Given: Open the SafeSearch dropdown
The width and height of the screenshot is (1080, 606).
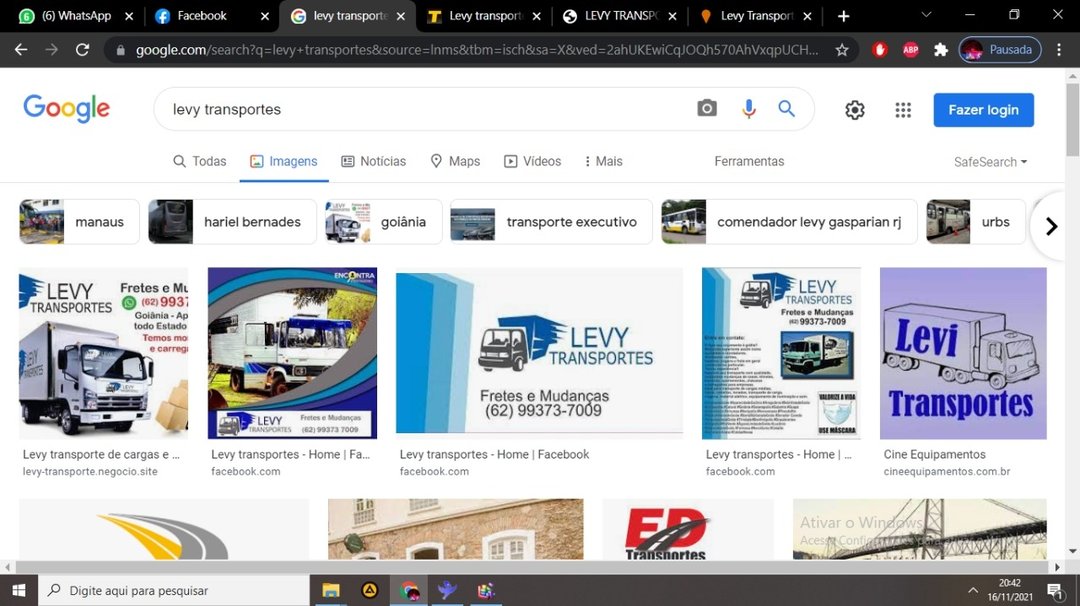Looking at the screenshot, I should click(x=990, y=162).
